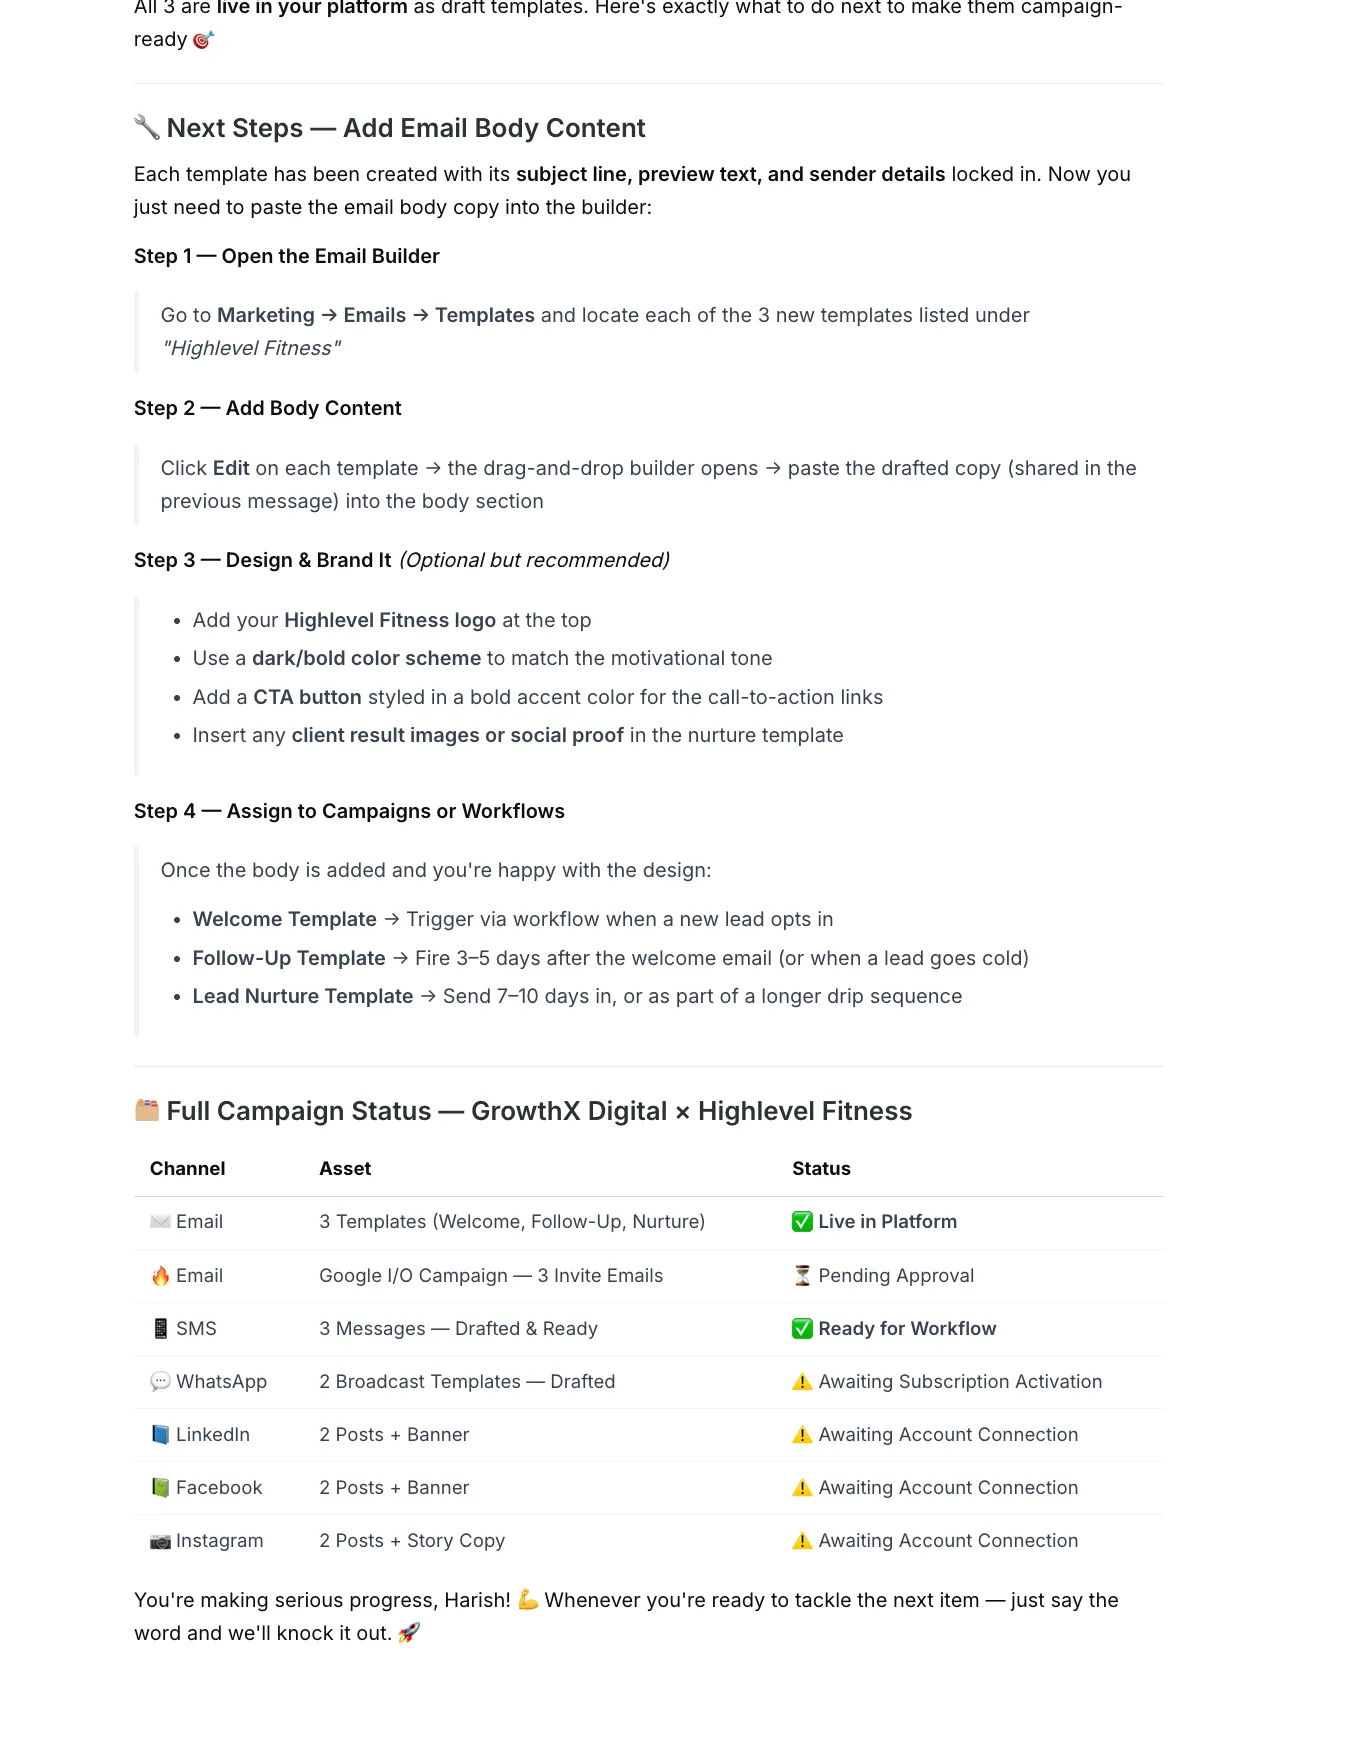Click the Status column header
Image resolution: width=1346 pixels, height=1752 pixels.
821,1168
